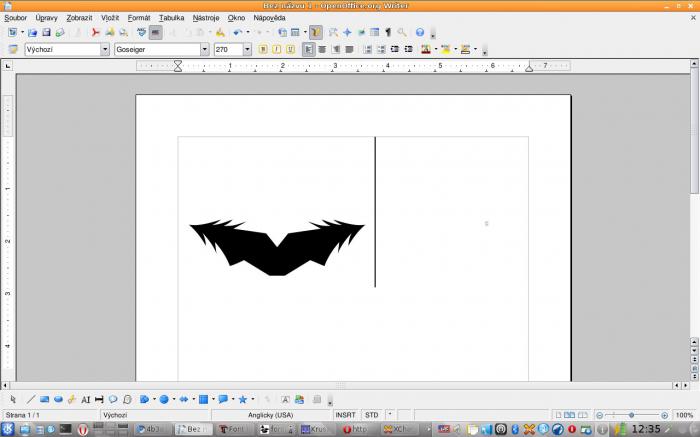The image size is (700, 437).
Task: Click the Flowcharts blue square icon
Action: coord(203,400)
